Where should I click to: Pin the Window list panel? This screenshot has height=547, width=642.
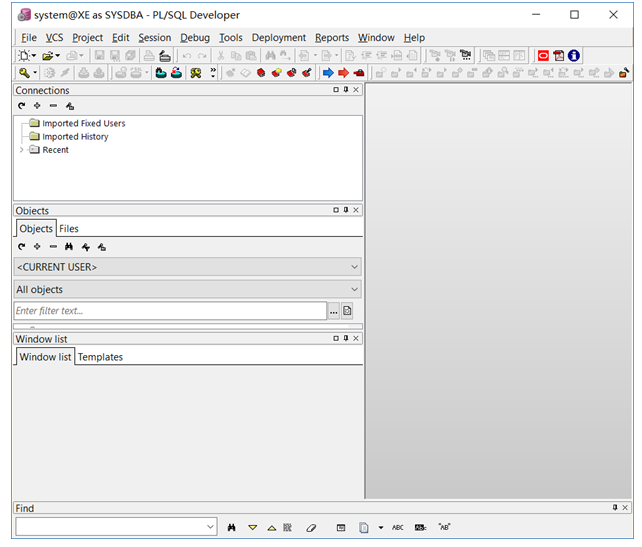346,338
